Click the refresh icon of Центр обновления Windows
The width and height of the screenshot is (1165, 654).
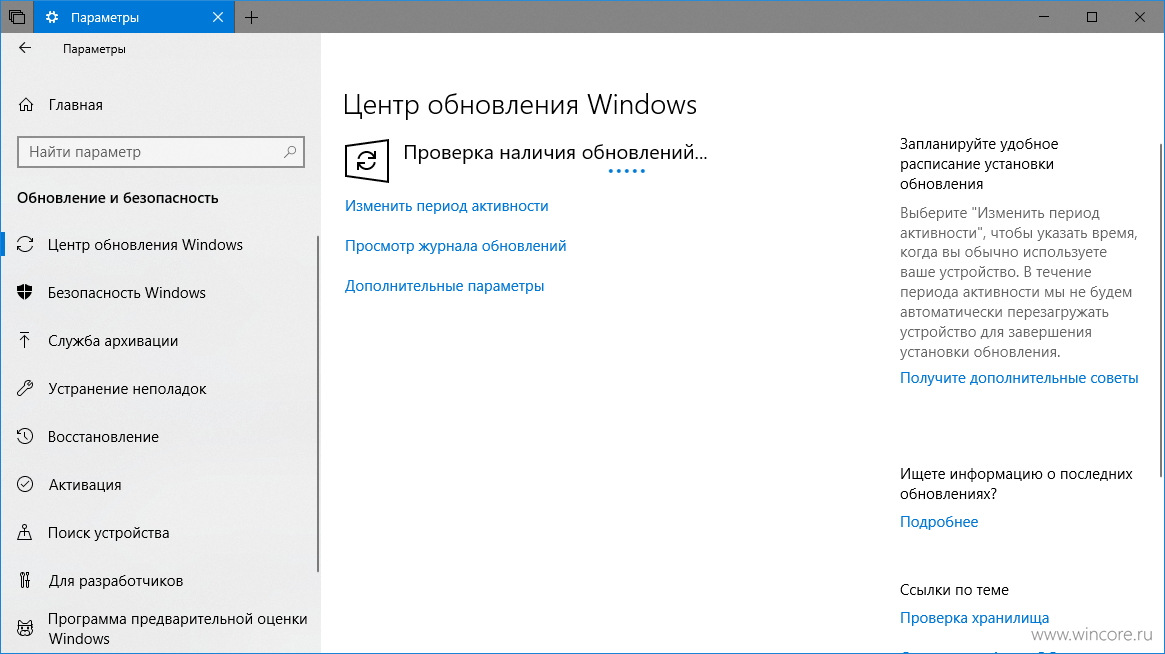[x=25, y=245]
